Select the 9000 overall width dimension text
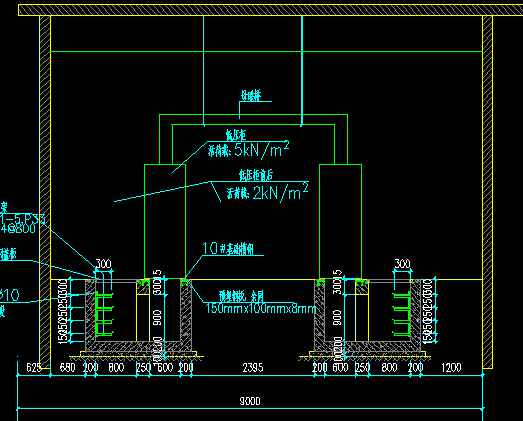Viewport: 523px width, 421px height. (x=250, y=401)
